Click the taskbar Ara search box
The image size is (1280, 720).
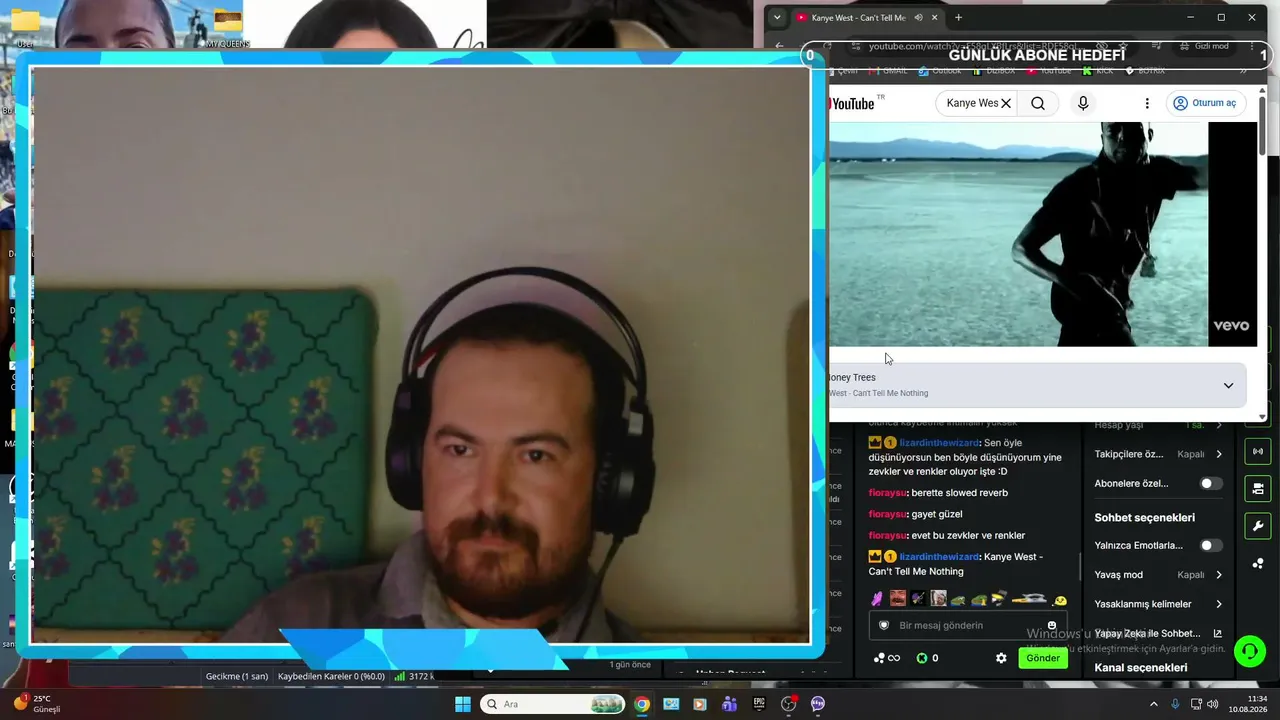pos(553,704)
